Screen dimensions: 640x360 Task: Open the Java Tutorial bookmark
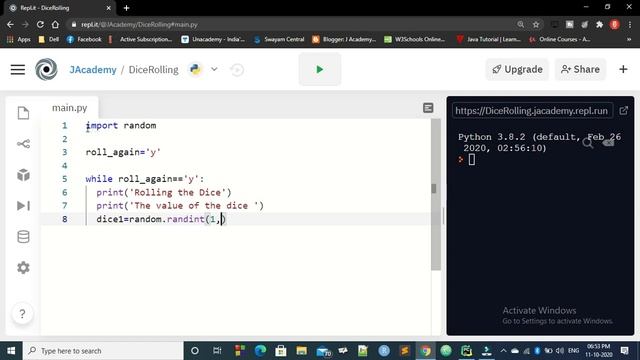tap(489, 39)
